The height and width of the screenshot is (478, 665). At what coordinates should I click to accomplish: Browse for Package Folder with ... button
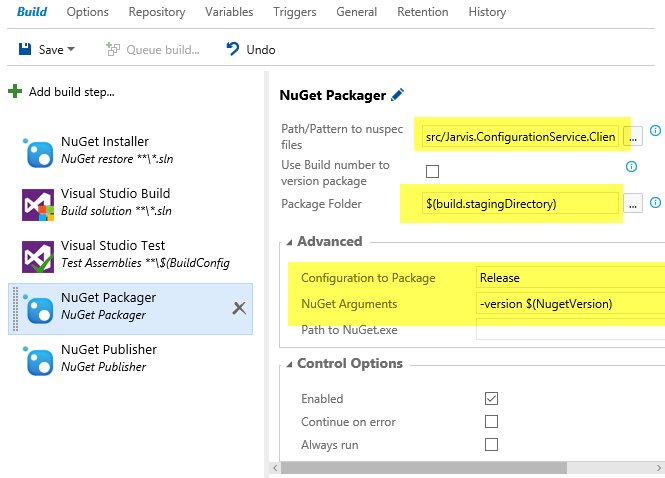click(633, 204)
